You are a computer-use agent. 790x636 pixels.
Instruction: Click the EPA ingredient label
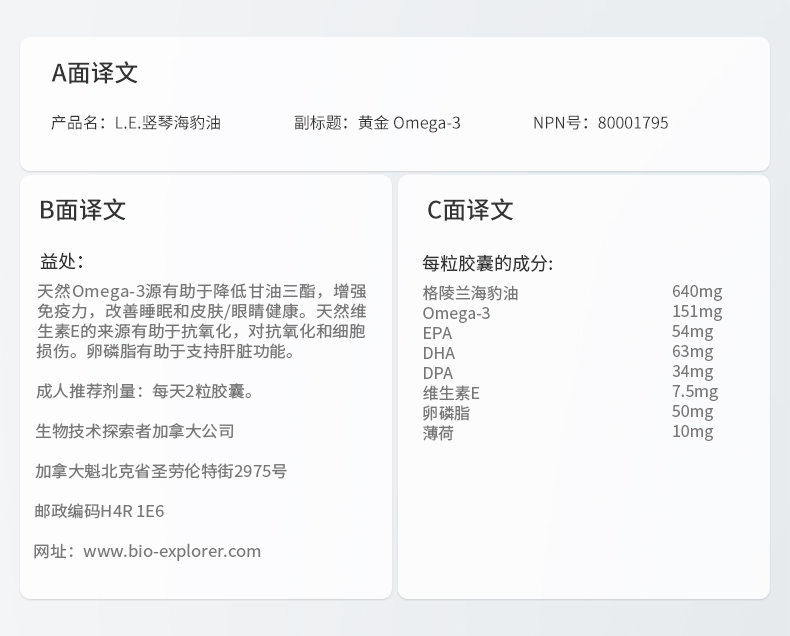(x=437, y=333)
